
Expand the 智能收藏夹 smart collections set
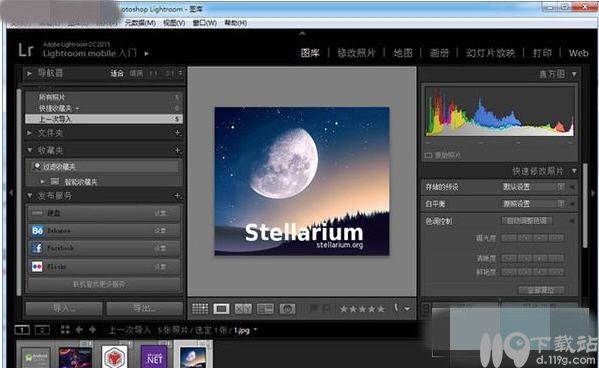(42, 181)
